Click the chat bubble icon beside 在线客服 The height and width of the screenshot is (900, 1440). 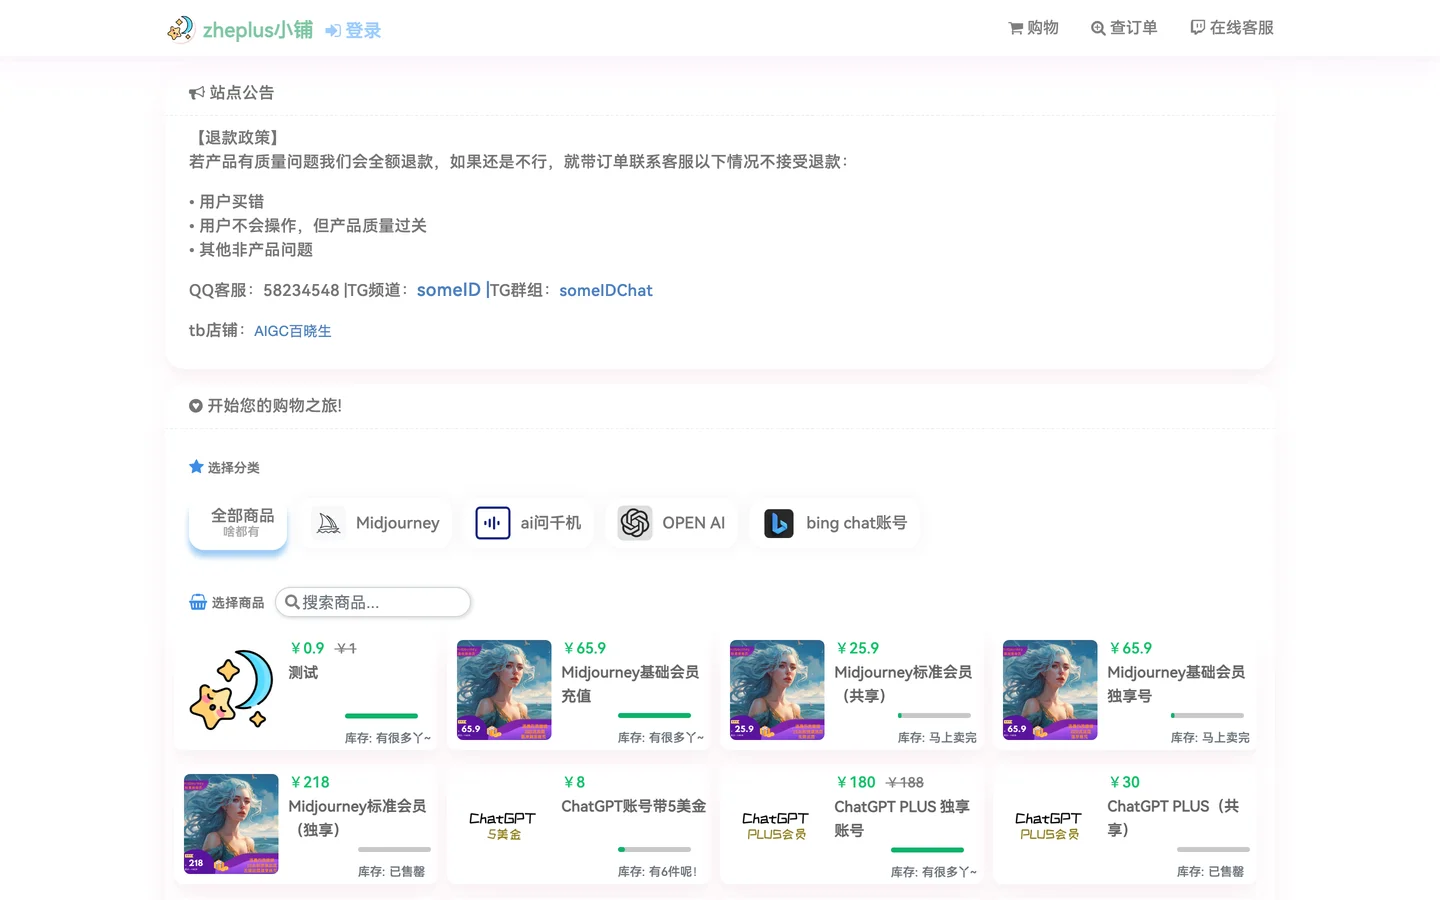click(x=1198, y=28)
